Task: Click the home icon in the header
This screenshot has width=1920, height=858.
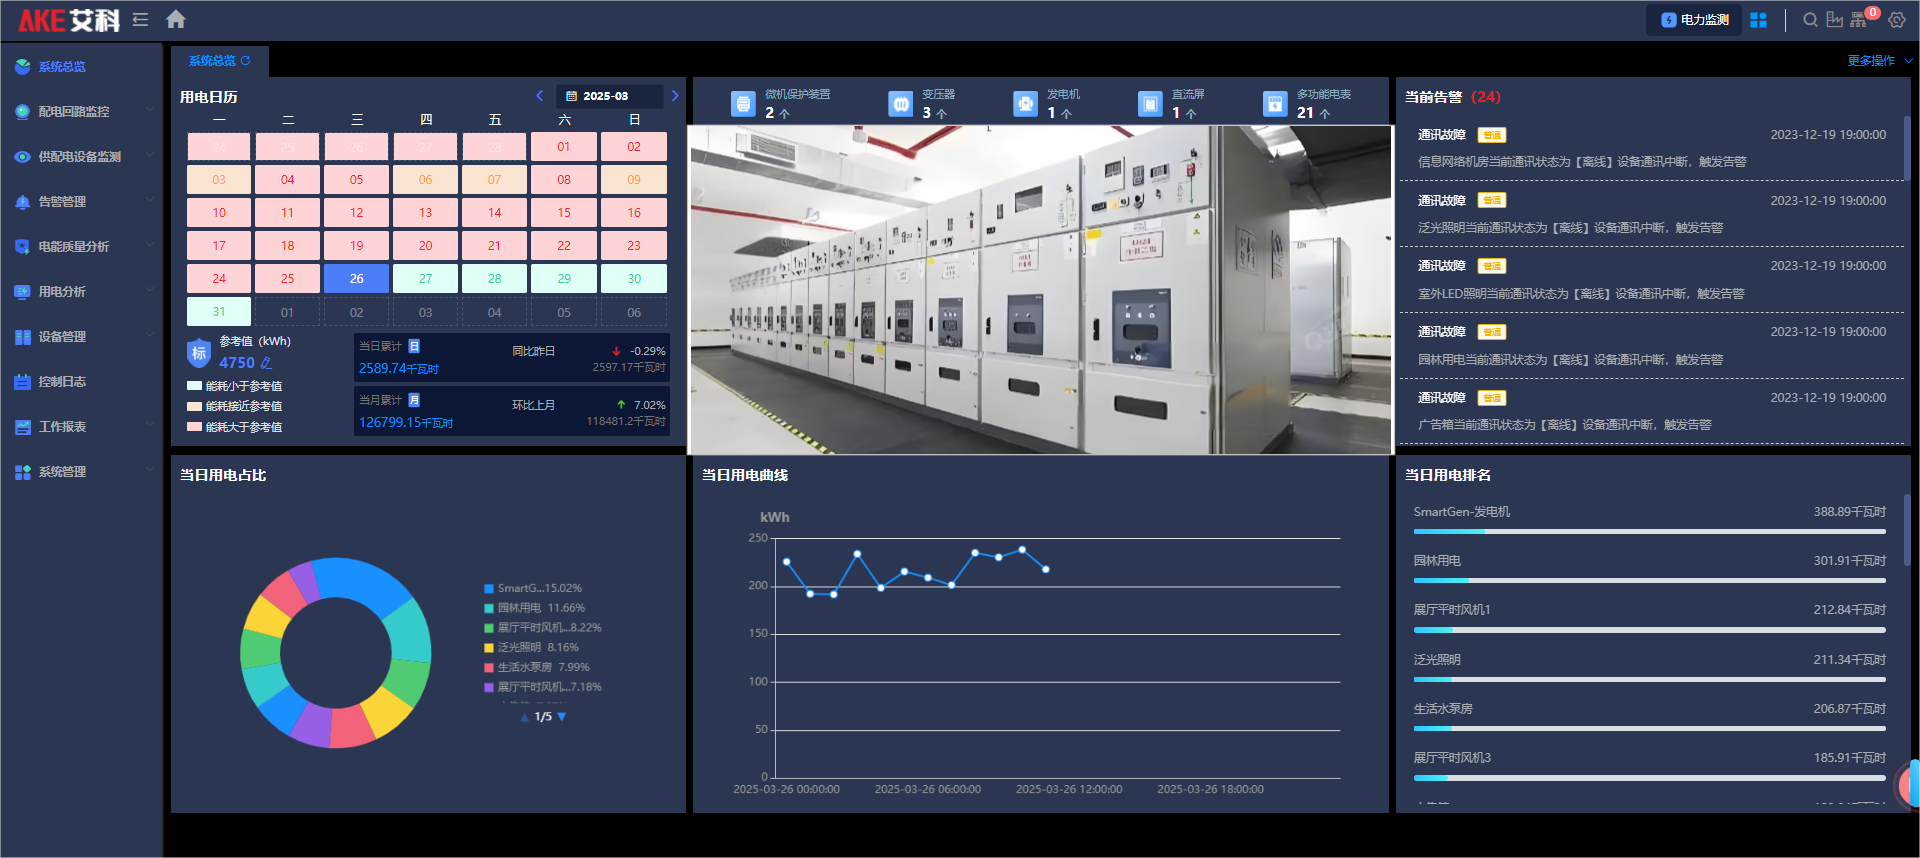Action: 176,19
